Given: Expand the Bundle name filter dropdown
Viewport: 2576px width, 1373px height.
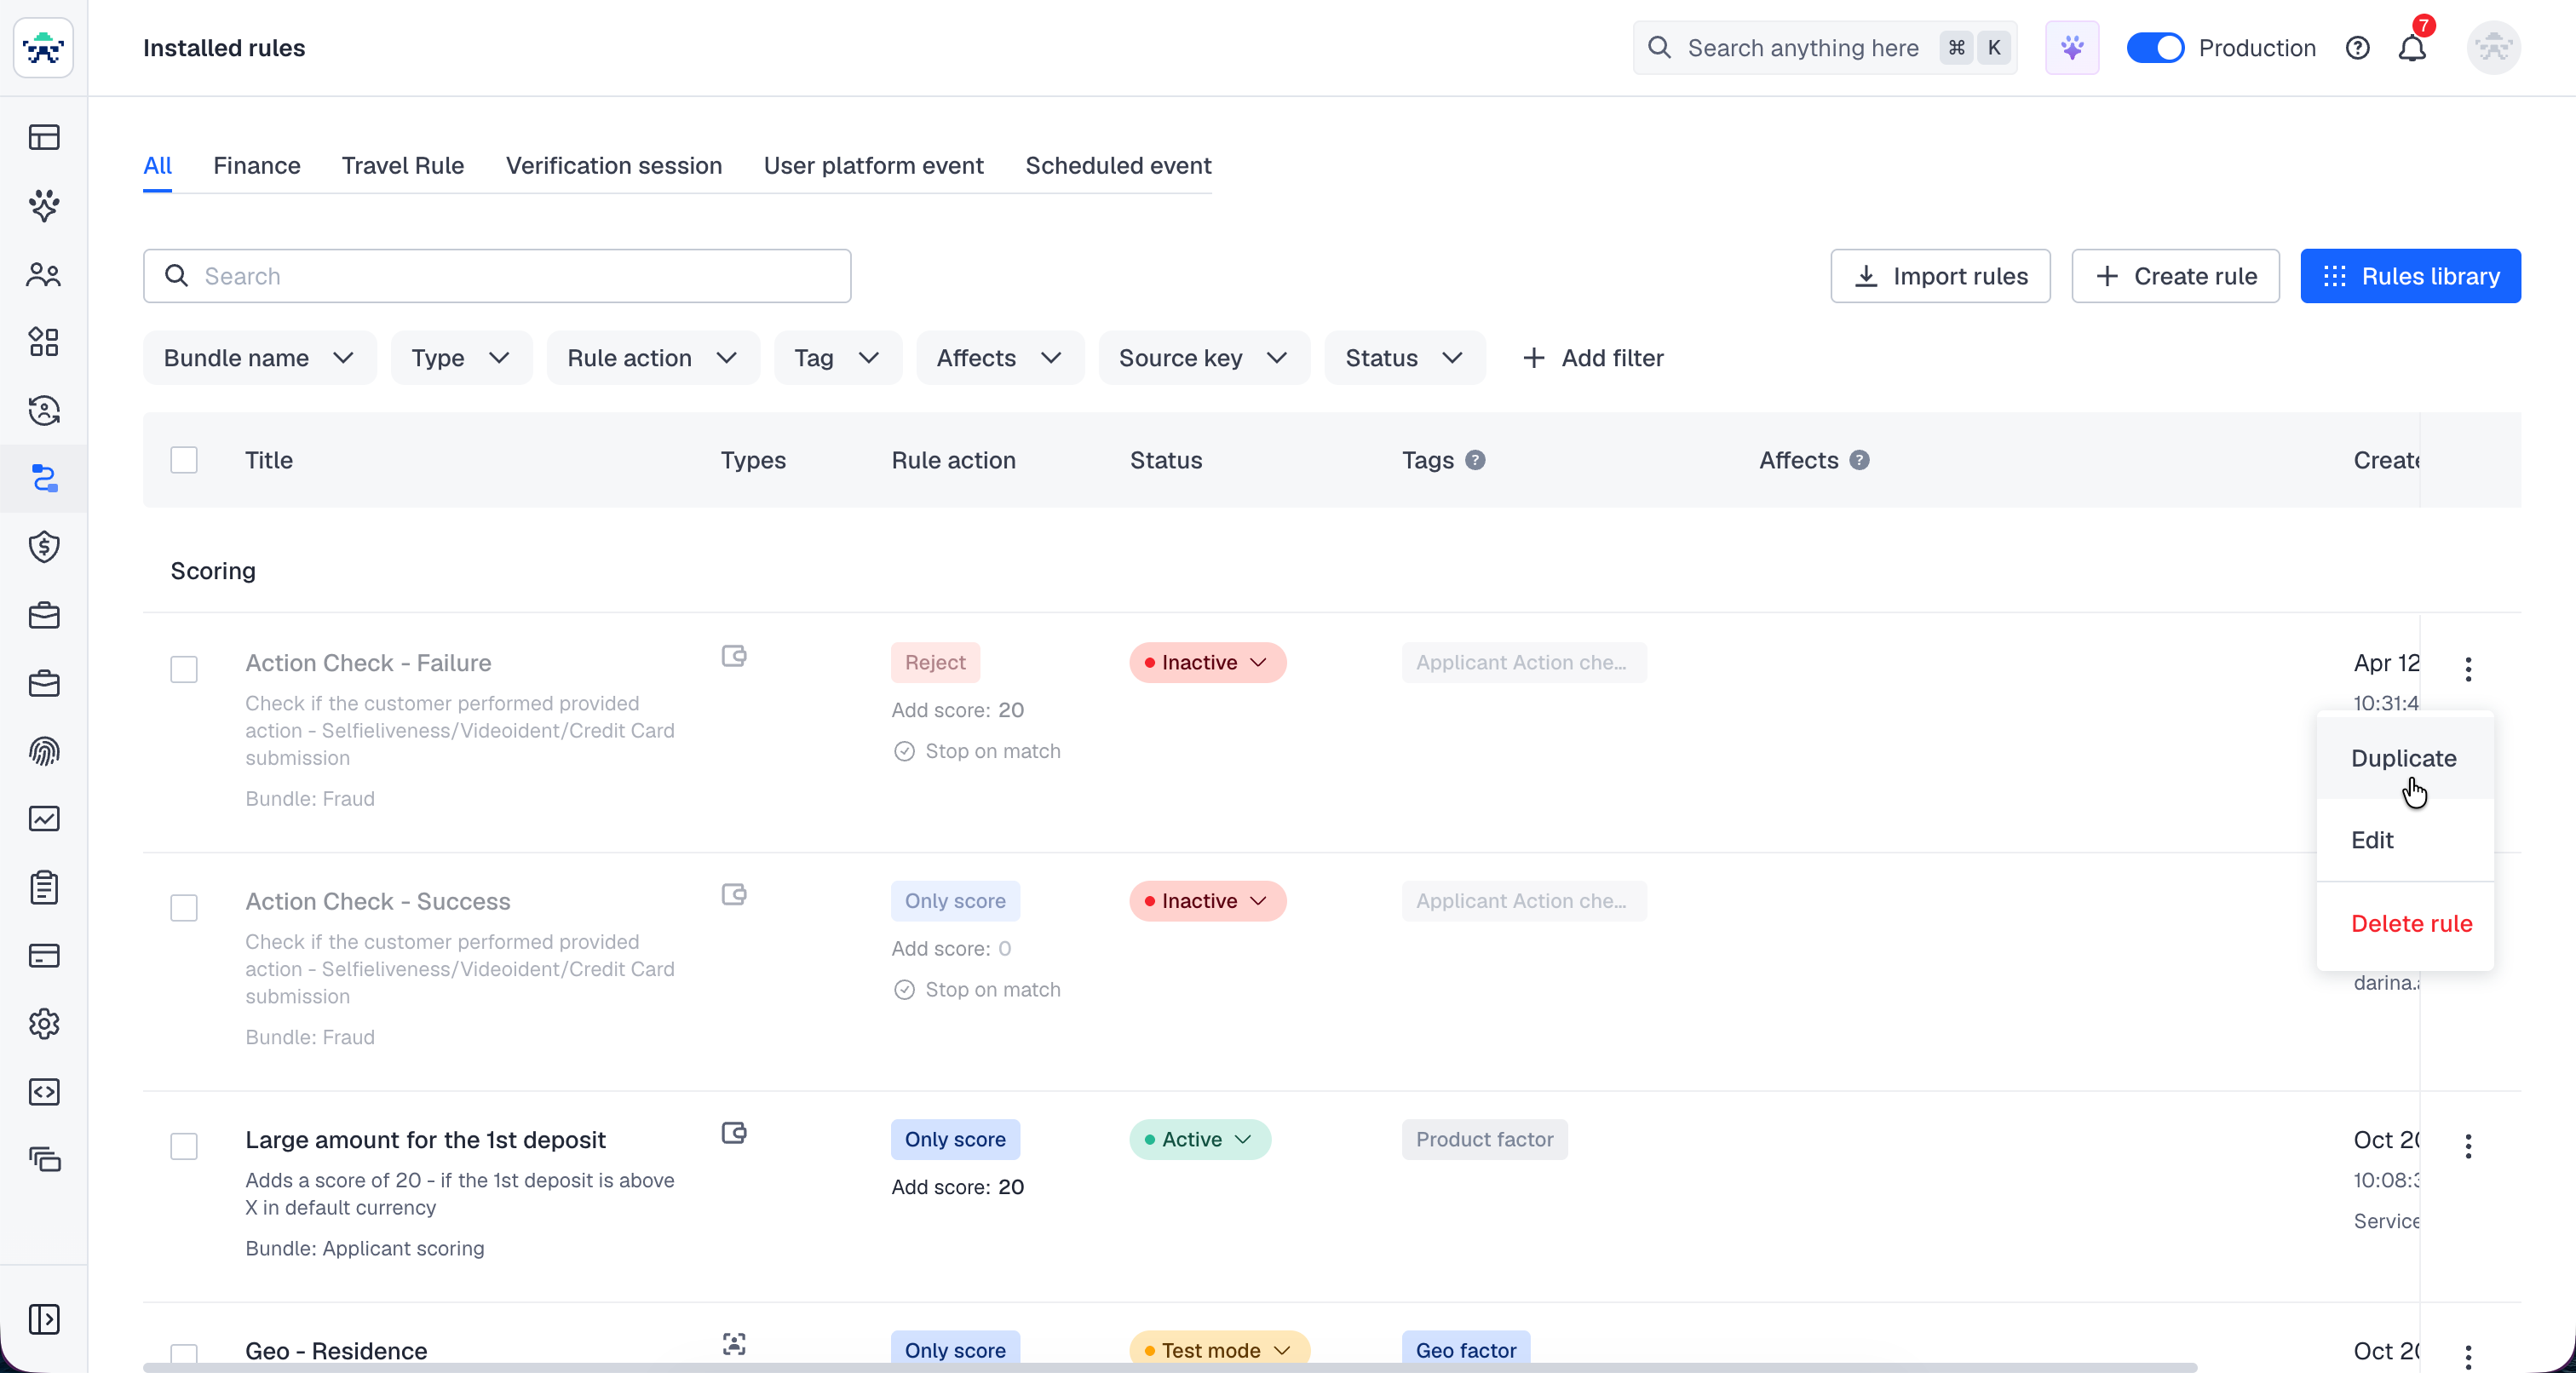Looking at the screenshot, I should point(259,358).
